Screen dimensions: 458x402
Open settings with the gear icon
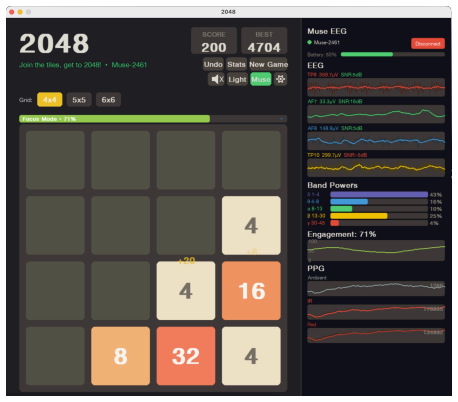pos(280,79)
